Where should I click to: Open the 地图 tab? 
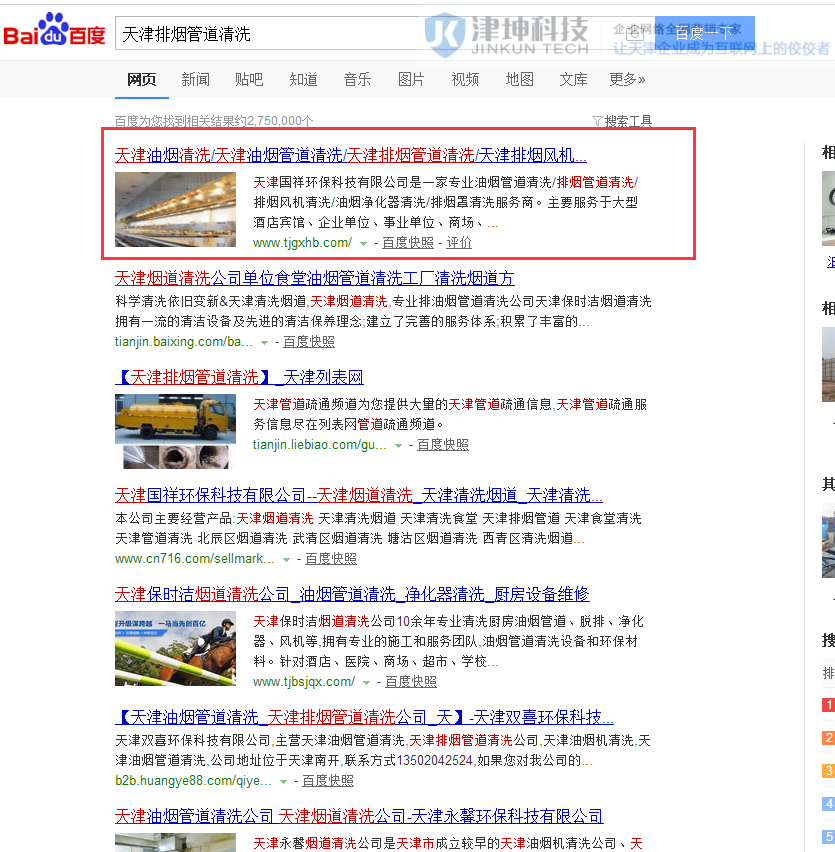[x=519, y=80]
